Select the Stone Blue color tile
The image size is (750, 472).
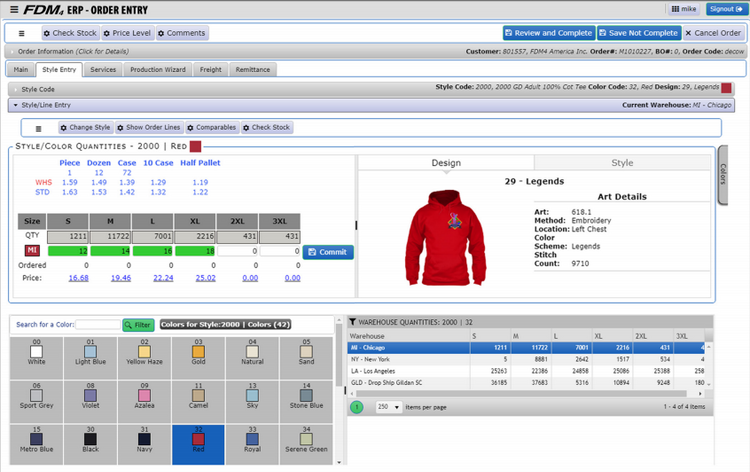pyautogui.click(x=306, y=401)
